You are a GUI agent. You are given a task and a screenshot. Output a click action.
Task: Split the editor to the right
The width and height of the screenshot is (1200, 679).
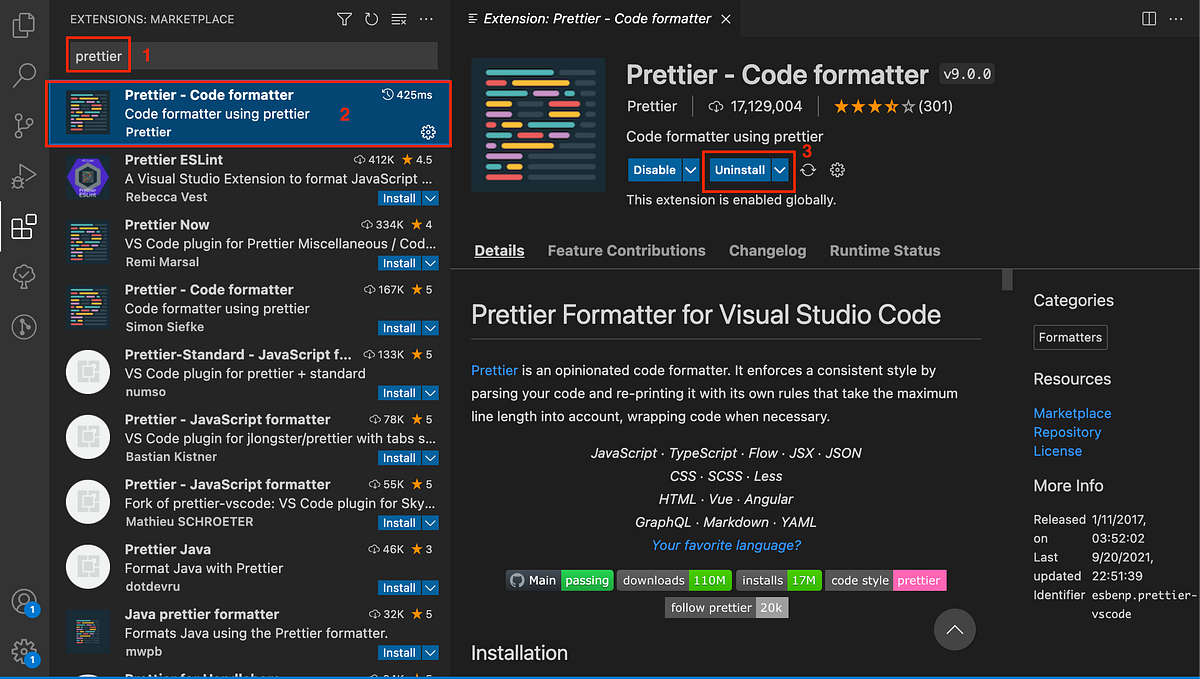pyautogui.click(x=1147, y=19)
